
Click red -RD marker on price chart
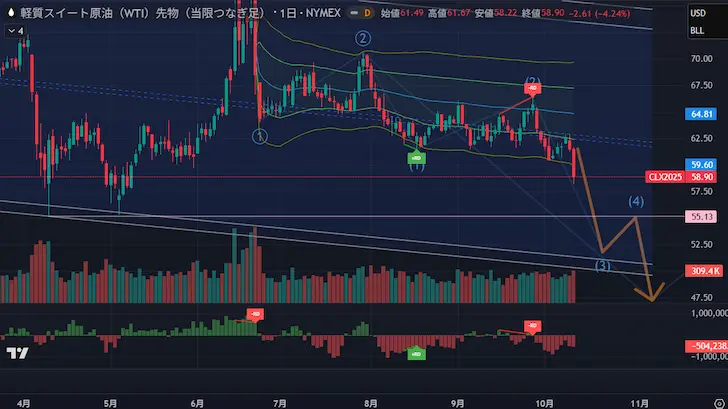(x=533, y=88)
